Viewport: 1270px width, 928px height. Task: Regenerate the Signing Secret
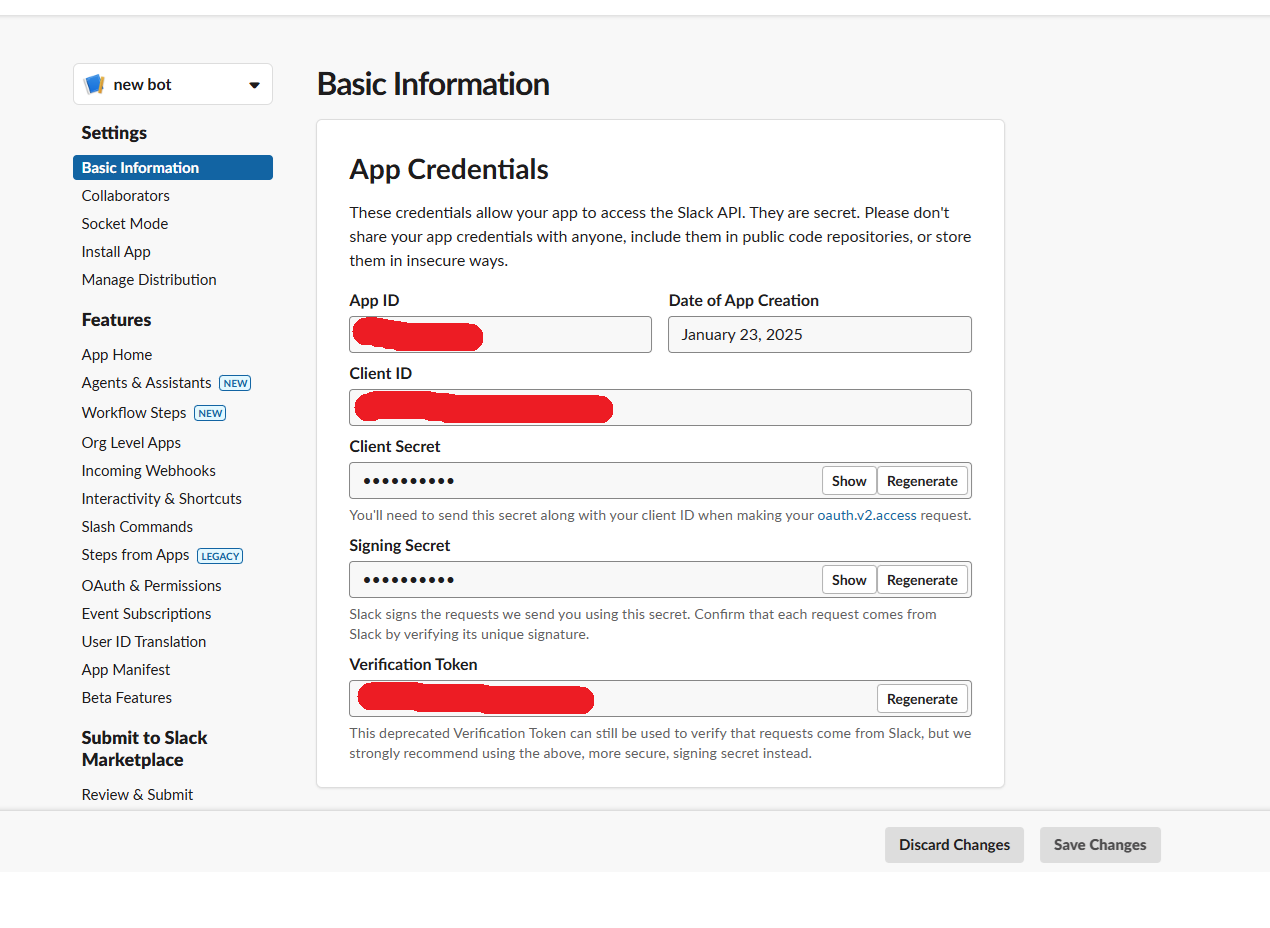922,580
